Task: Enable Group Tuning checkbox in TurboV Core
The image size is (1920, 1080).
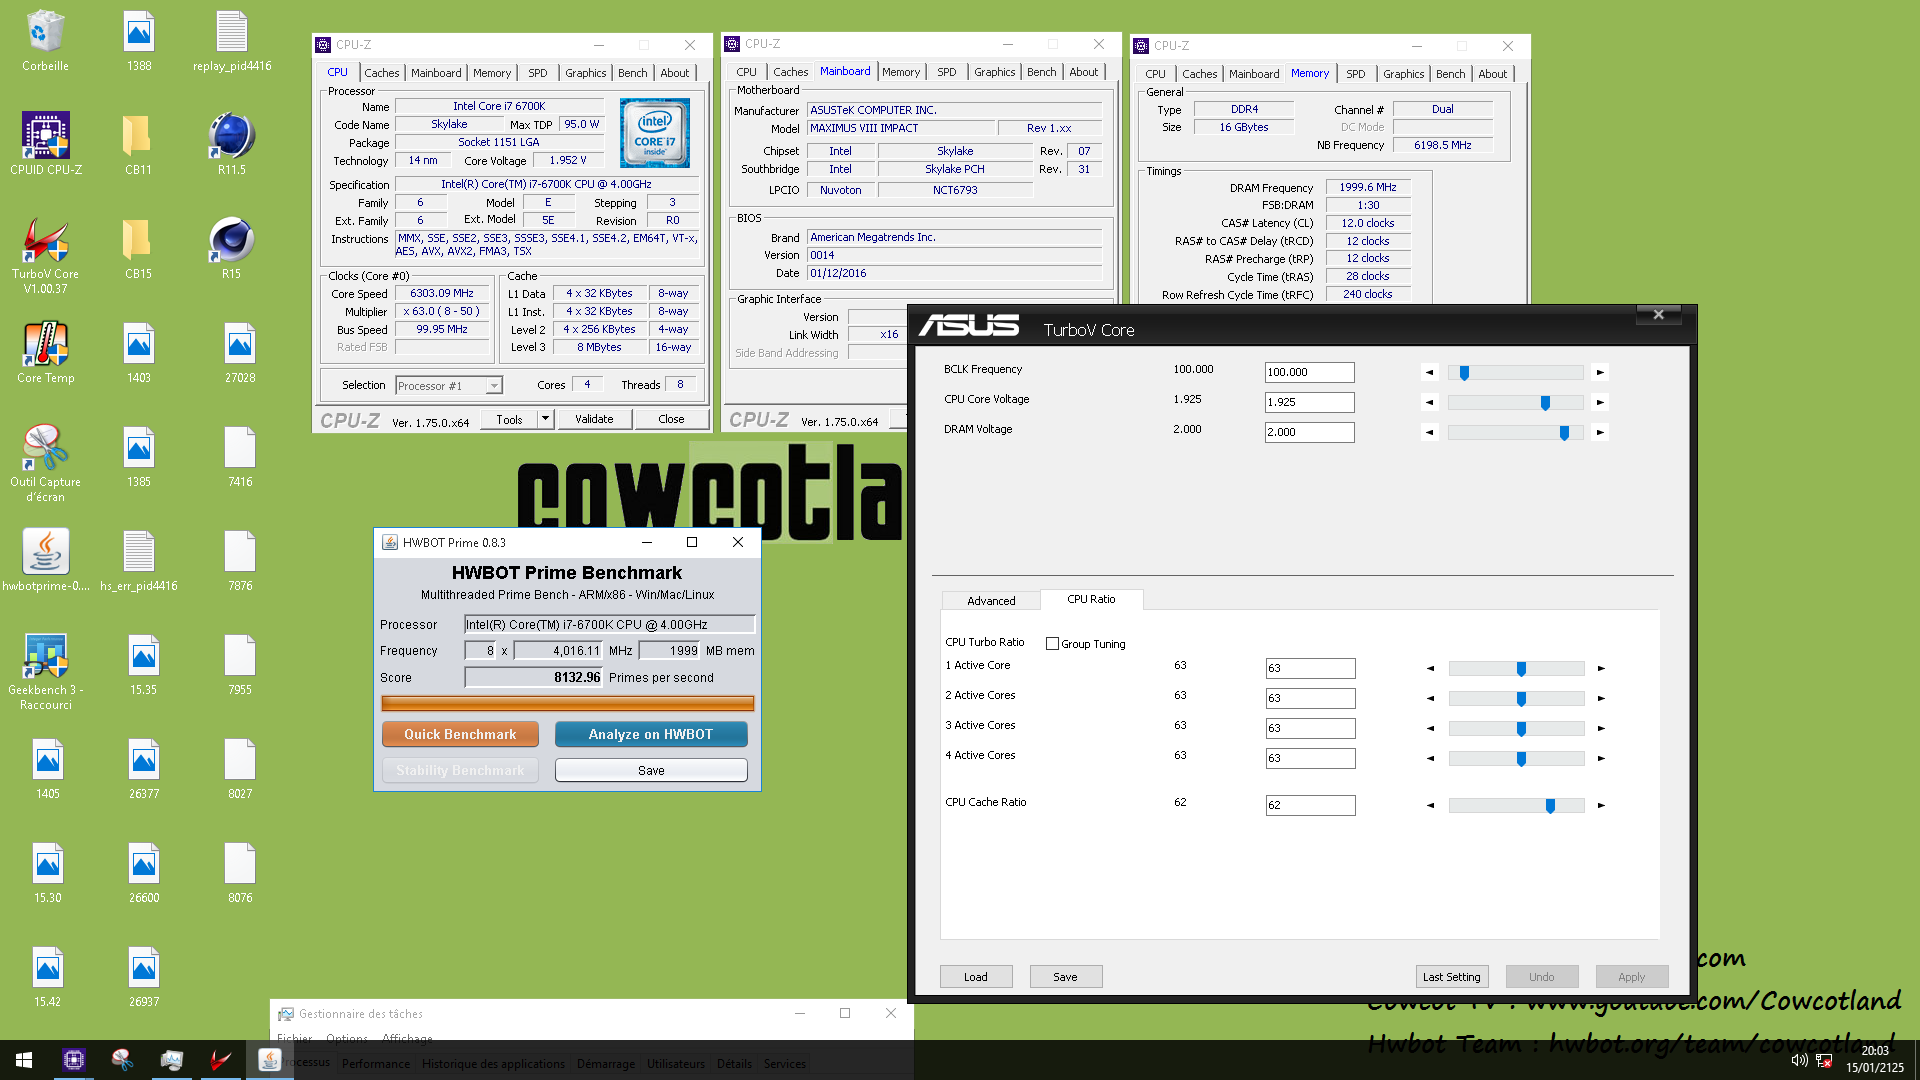Action: pos(1052,644)
